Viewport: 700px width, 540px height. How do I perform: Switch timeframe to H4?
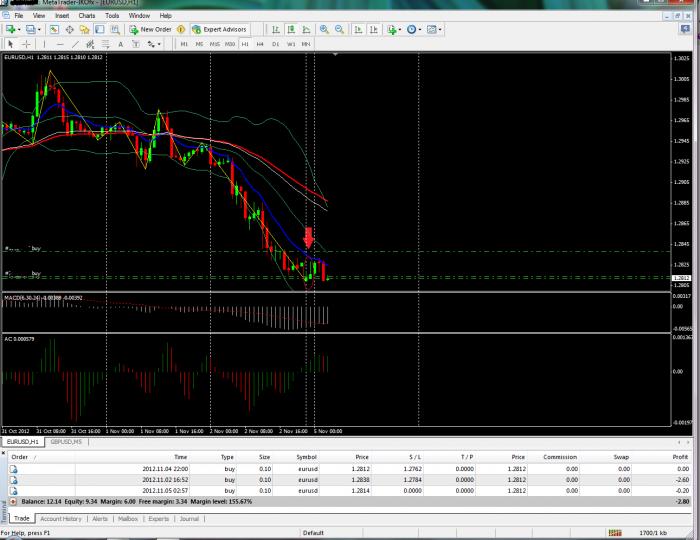coord(260,44)
